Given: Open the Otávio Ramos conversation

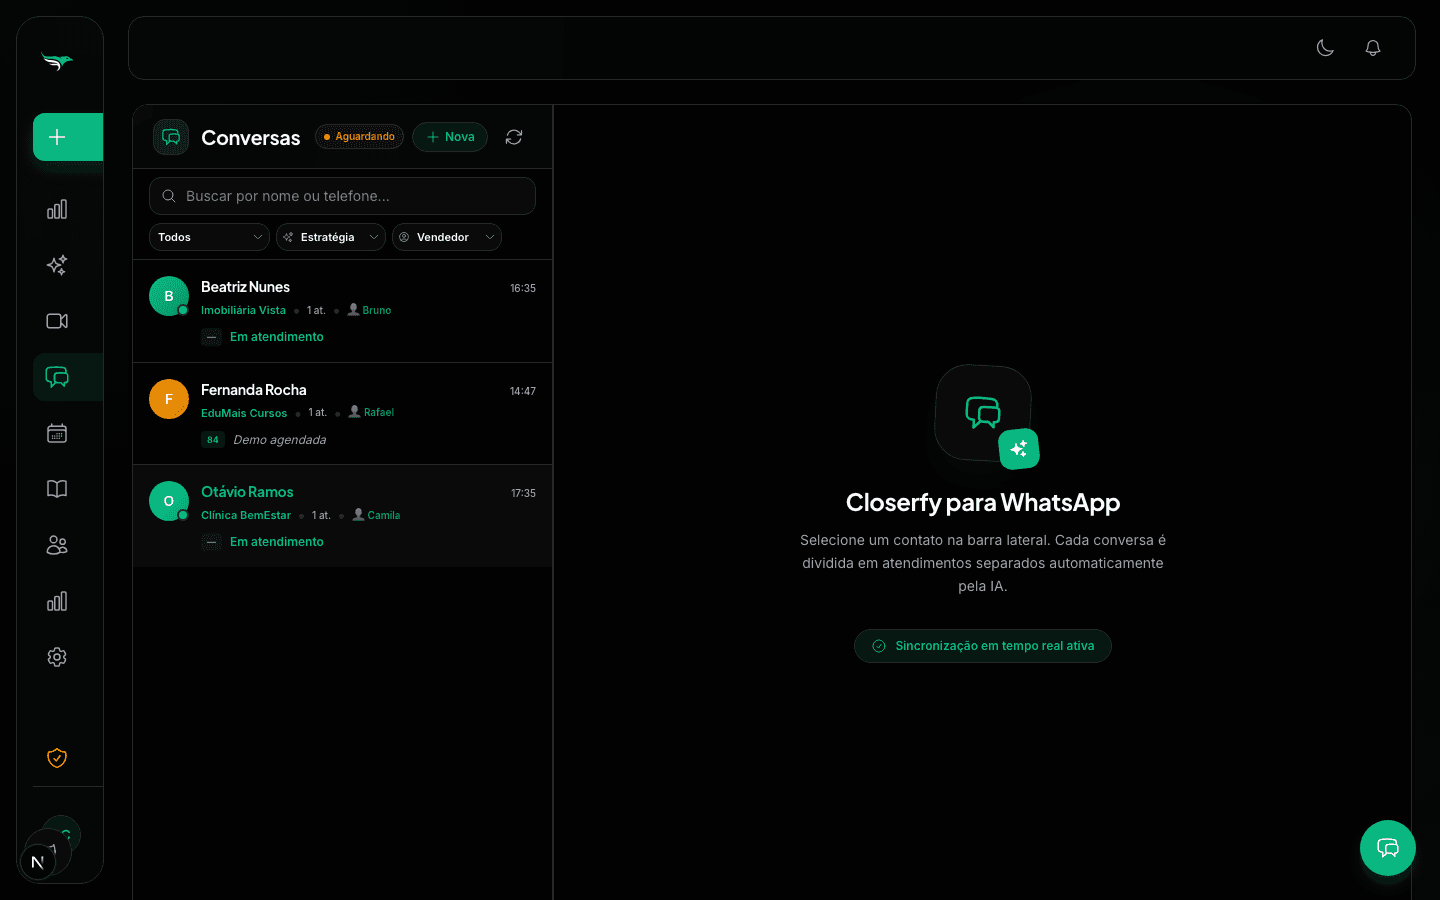Looking at the screenshot, I should click(342, 516).
